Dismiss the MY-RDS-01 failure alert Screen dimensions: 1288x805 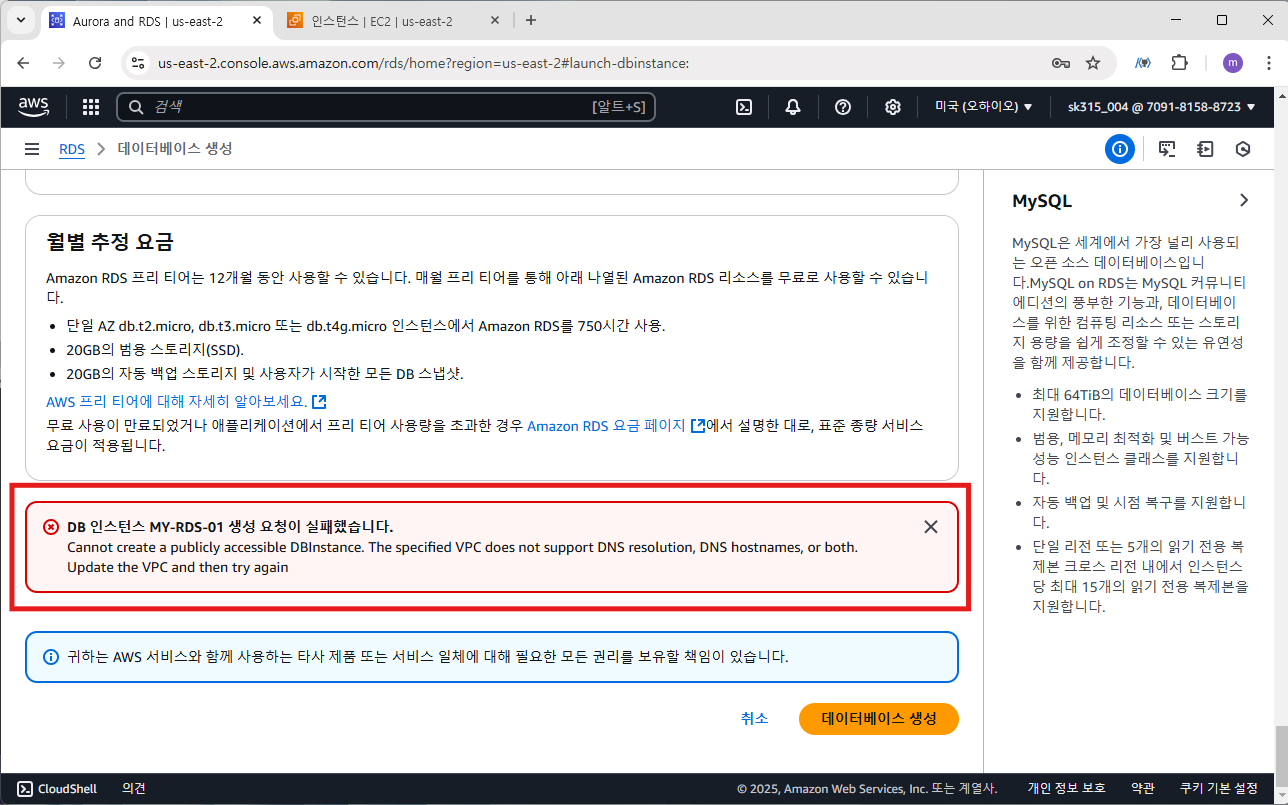(x=931, y=527)
